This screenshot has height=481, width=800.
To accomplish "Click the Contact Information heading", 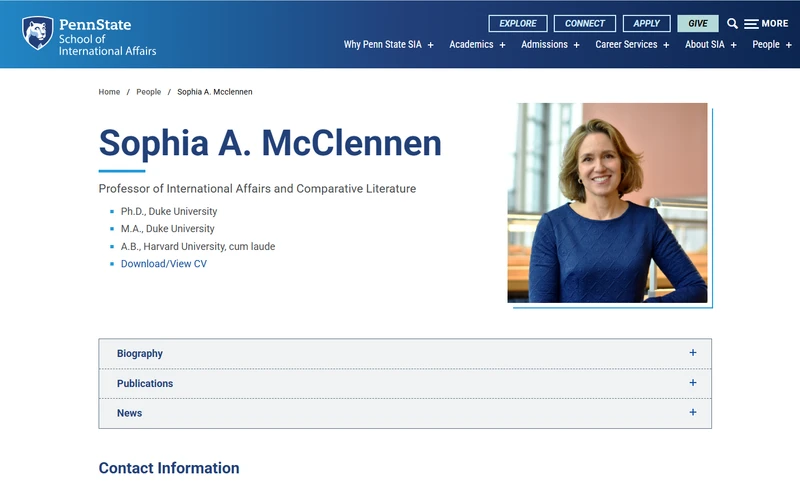I will (x=169, y=468).
